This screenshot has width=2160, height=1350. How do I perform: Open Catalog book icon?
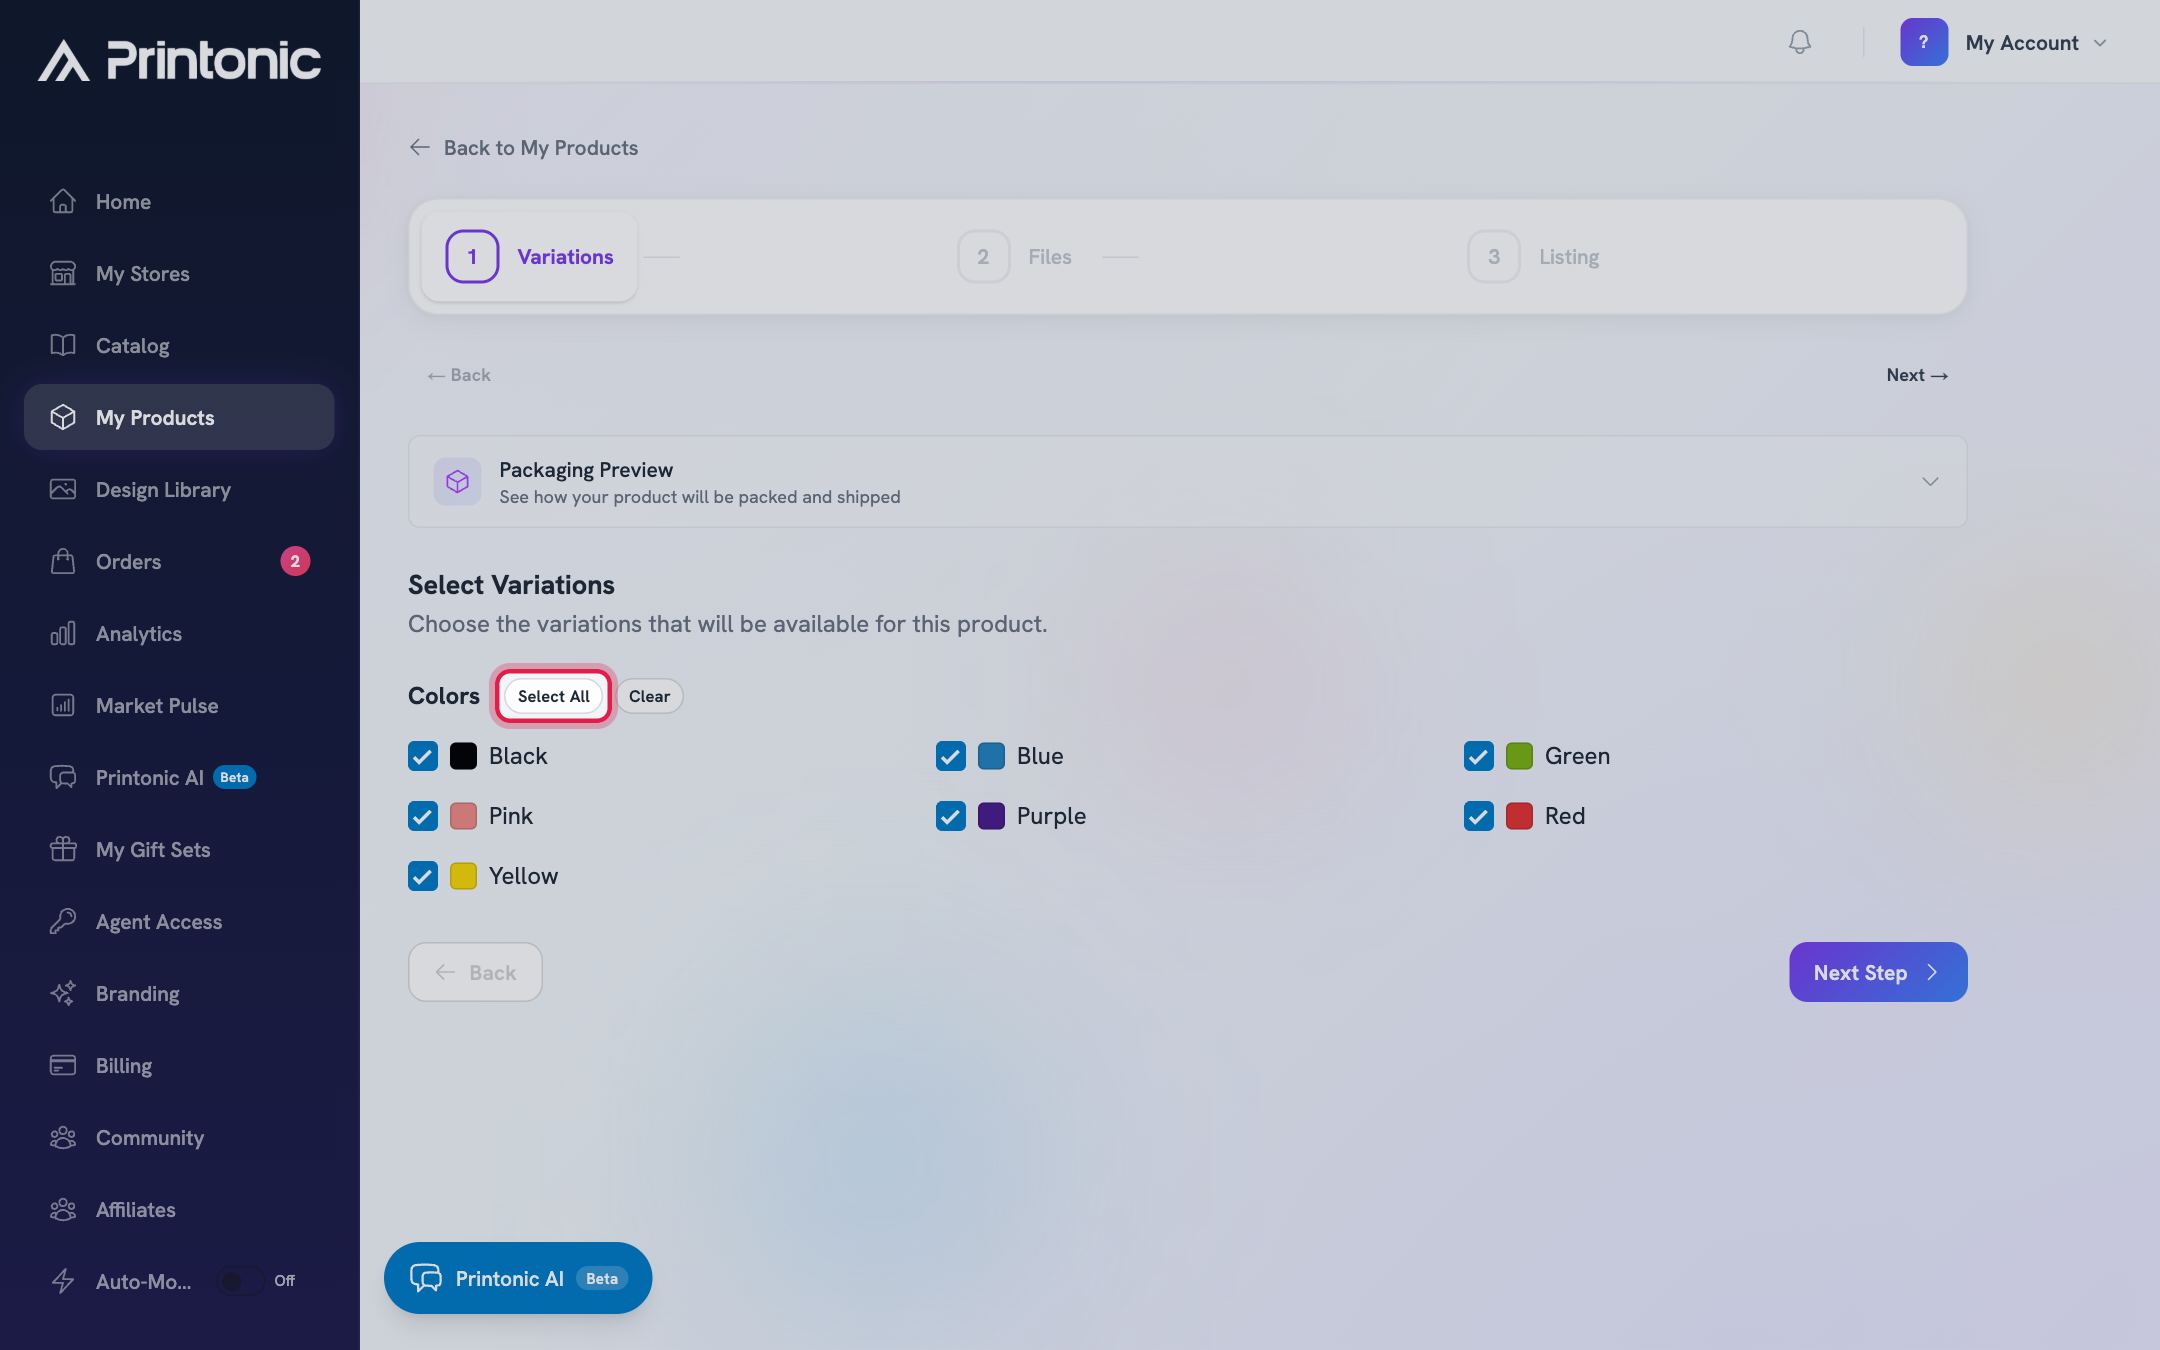tap(63, 345)
